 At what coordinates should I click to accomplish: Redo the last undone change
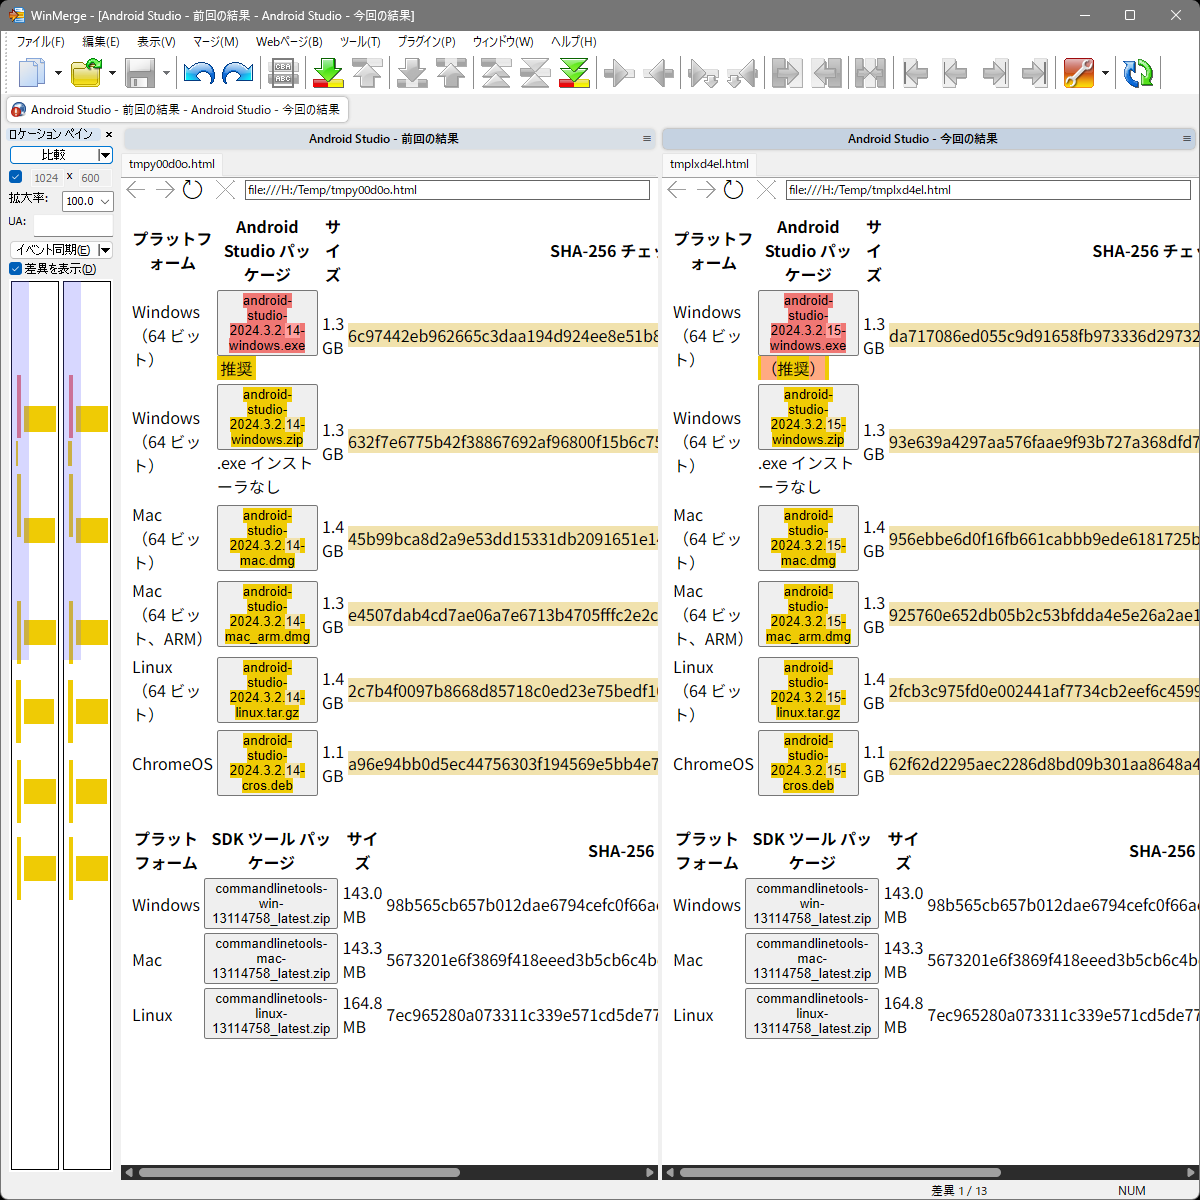237,73
